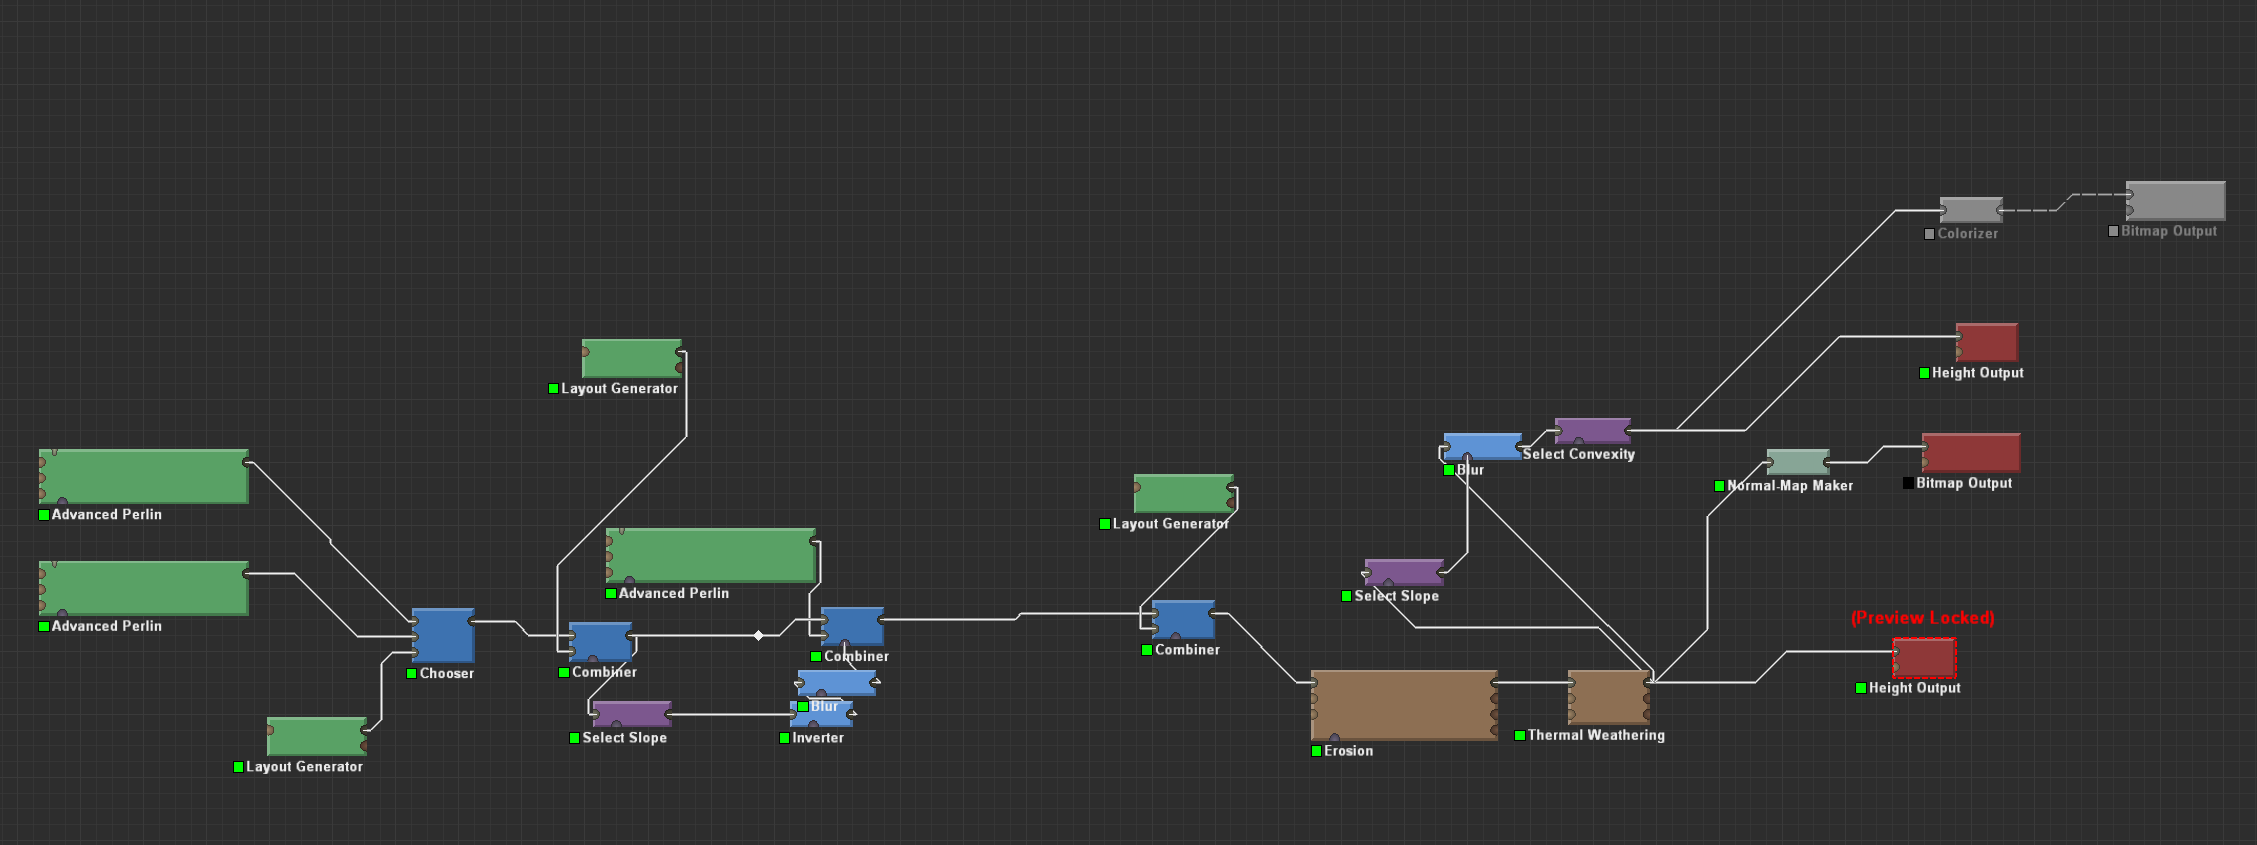The height and width of the screenshot is (845, 2257).
Task: Click the gray status square of Colorizer
Action: coord(1930,234)
